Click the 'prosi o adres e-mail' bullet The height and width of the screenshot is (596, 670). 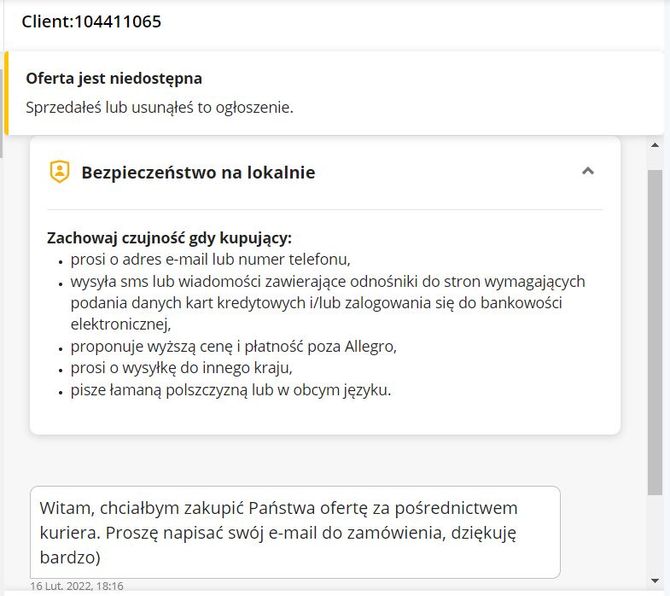click(210, 260)
